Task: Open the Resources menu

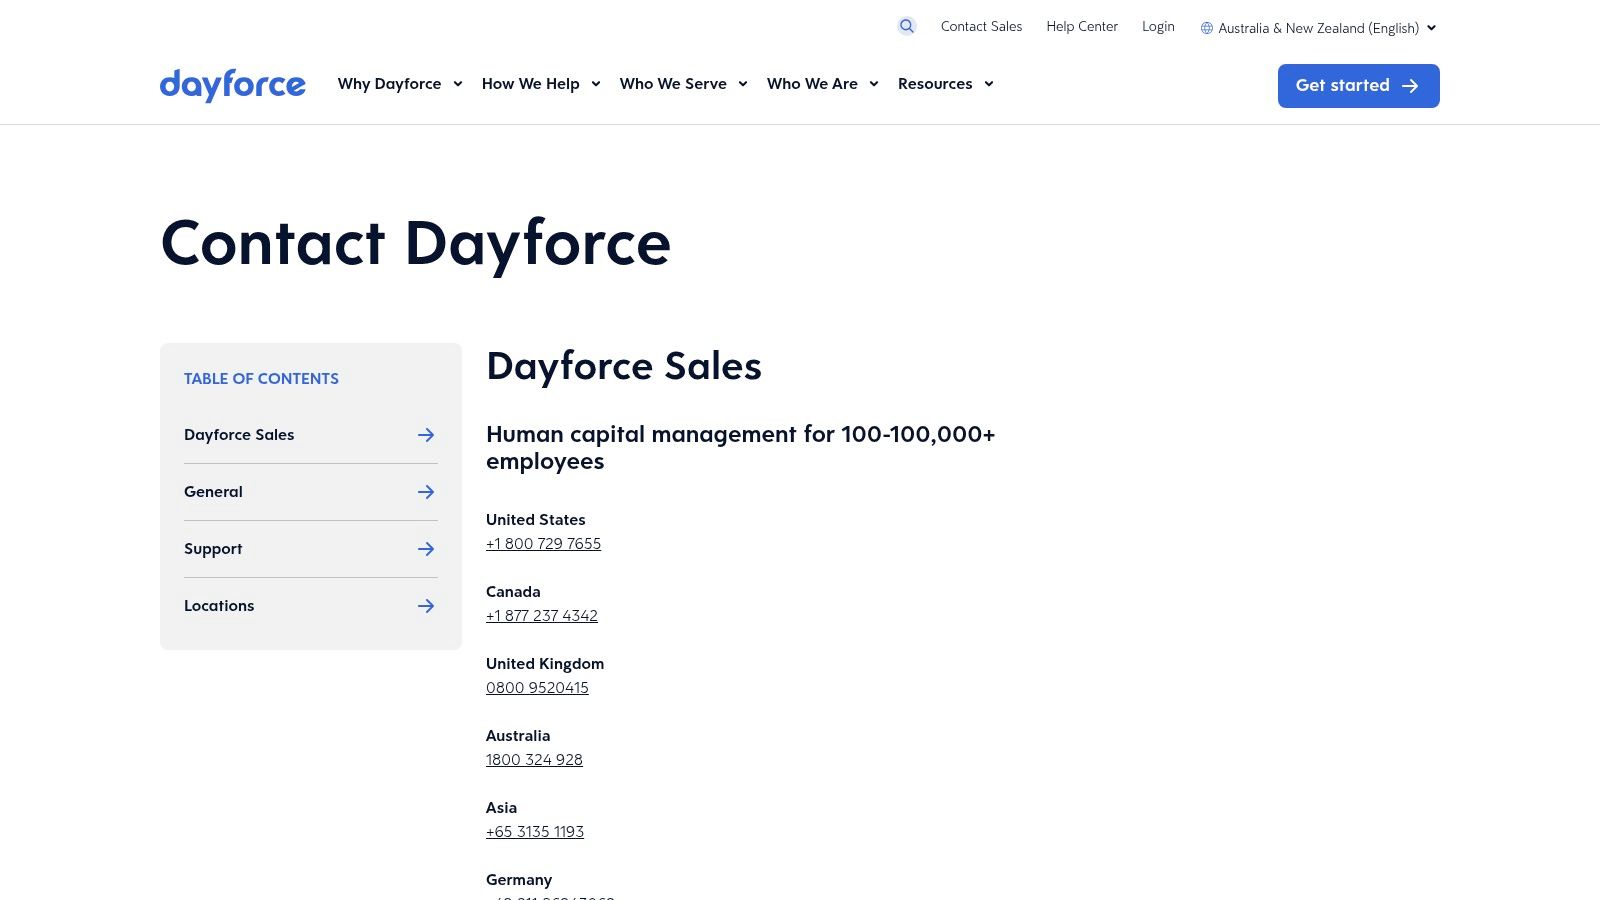Action: [x=935, y=84]
